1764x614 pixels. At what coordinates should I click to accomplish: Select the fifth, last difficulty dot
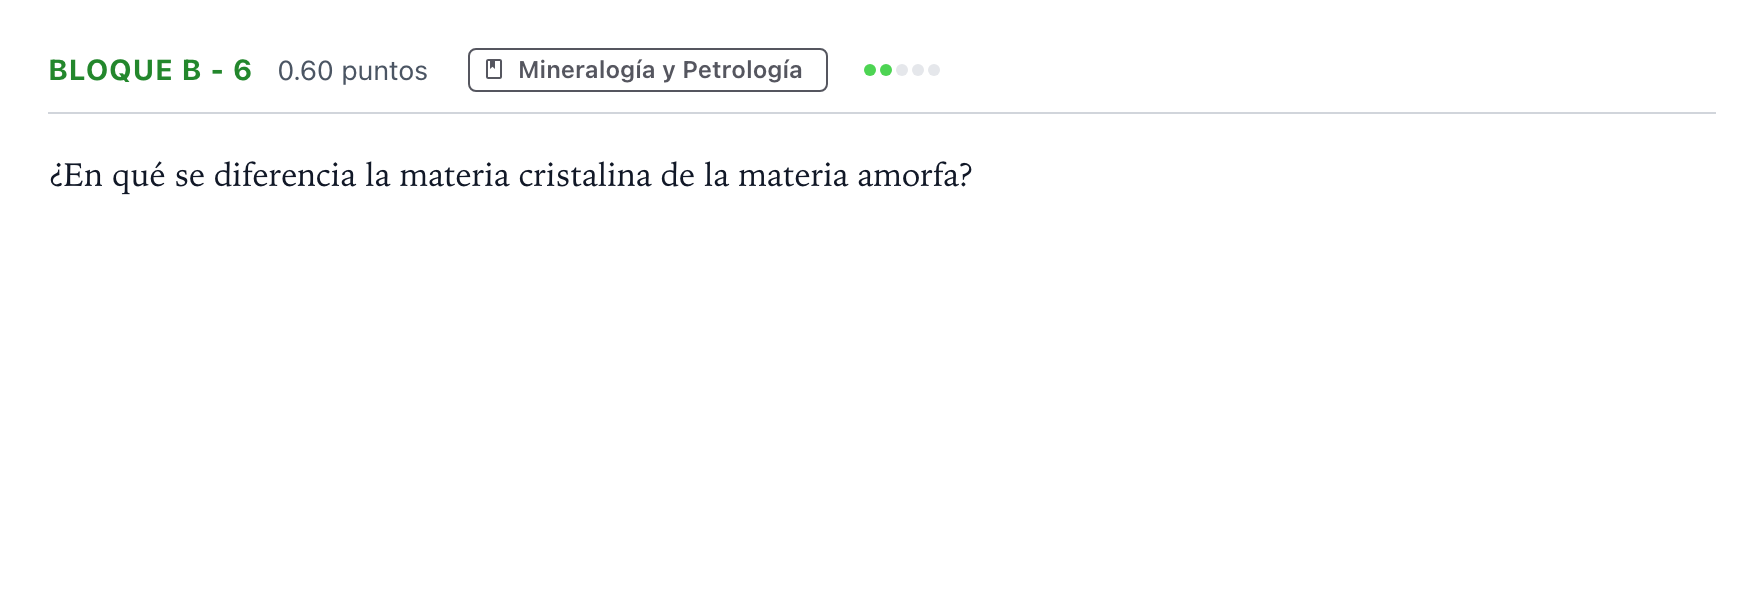(x=934, y=70)
